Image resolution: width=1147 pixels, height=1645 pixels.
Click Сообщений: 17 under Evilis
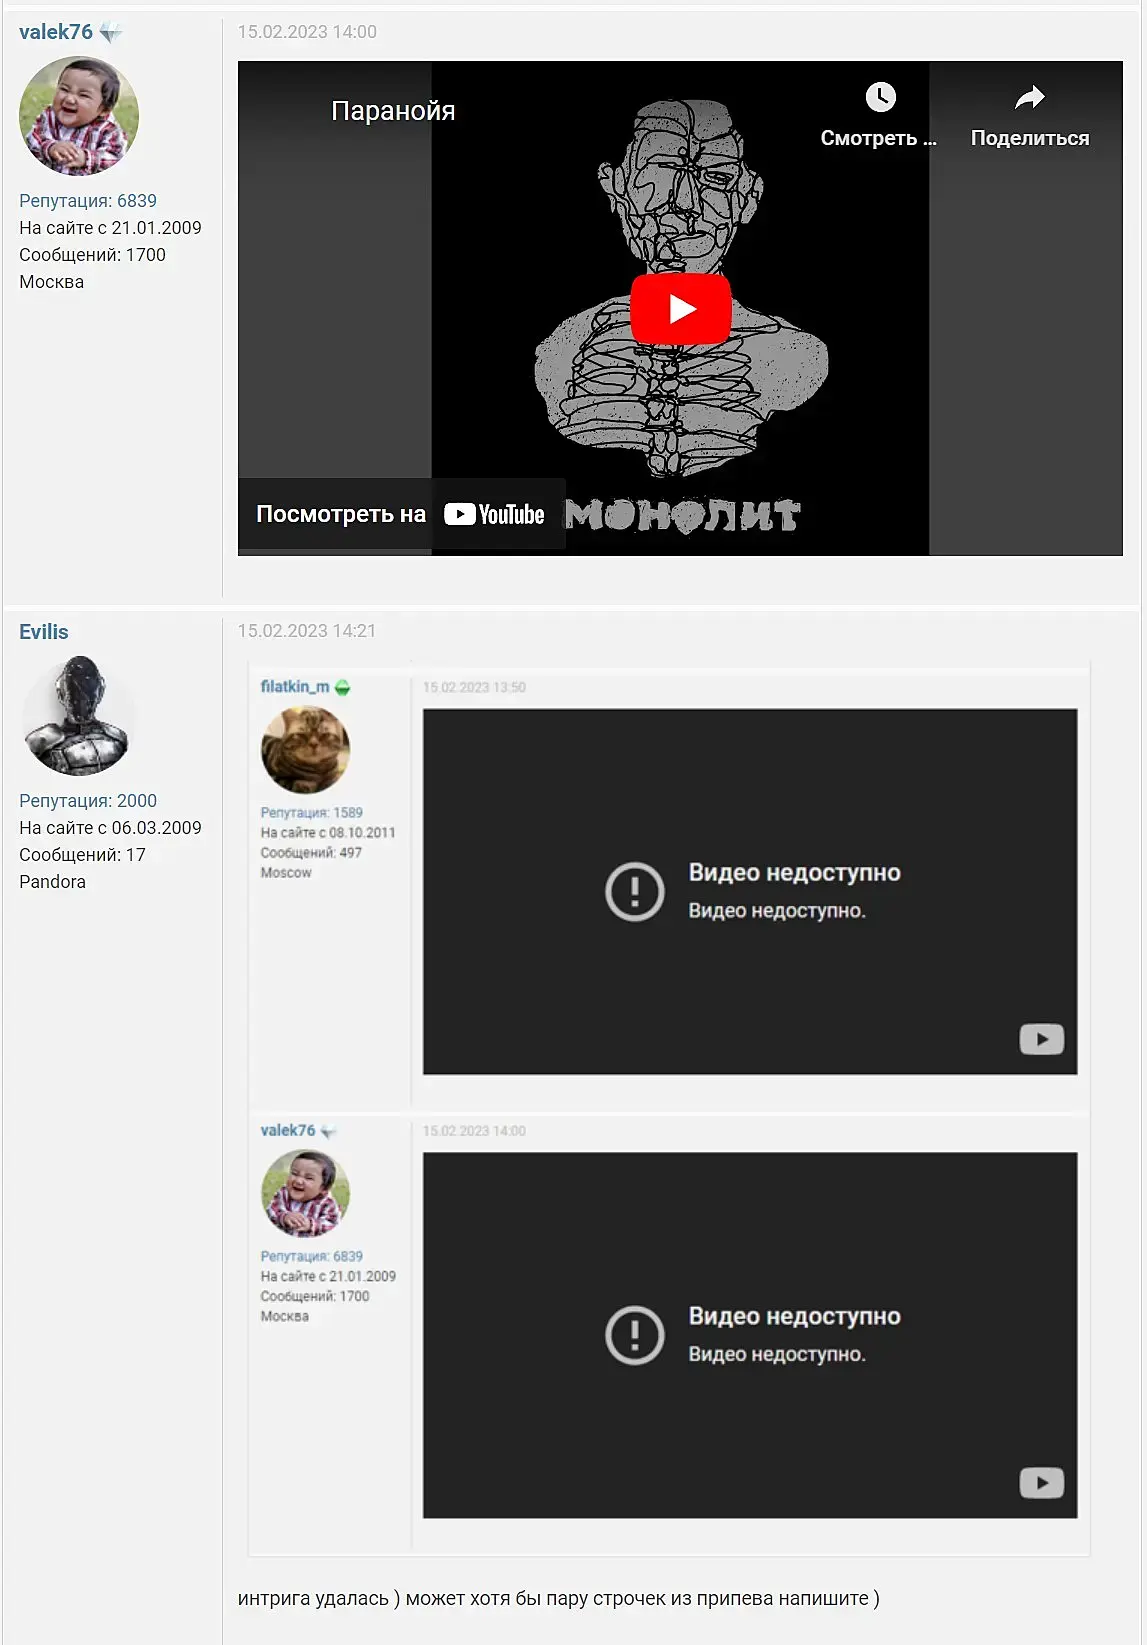(82, 855)
